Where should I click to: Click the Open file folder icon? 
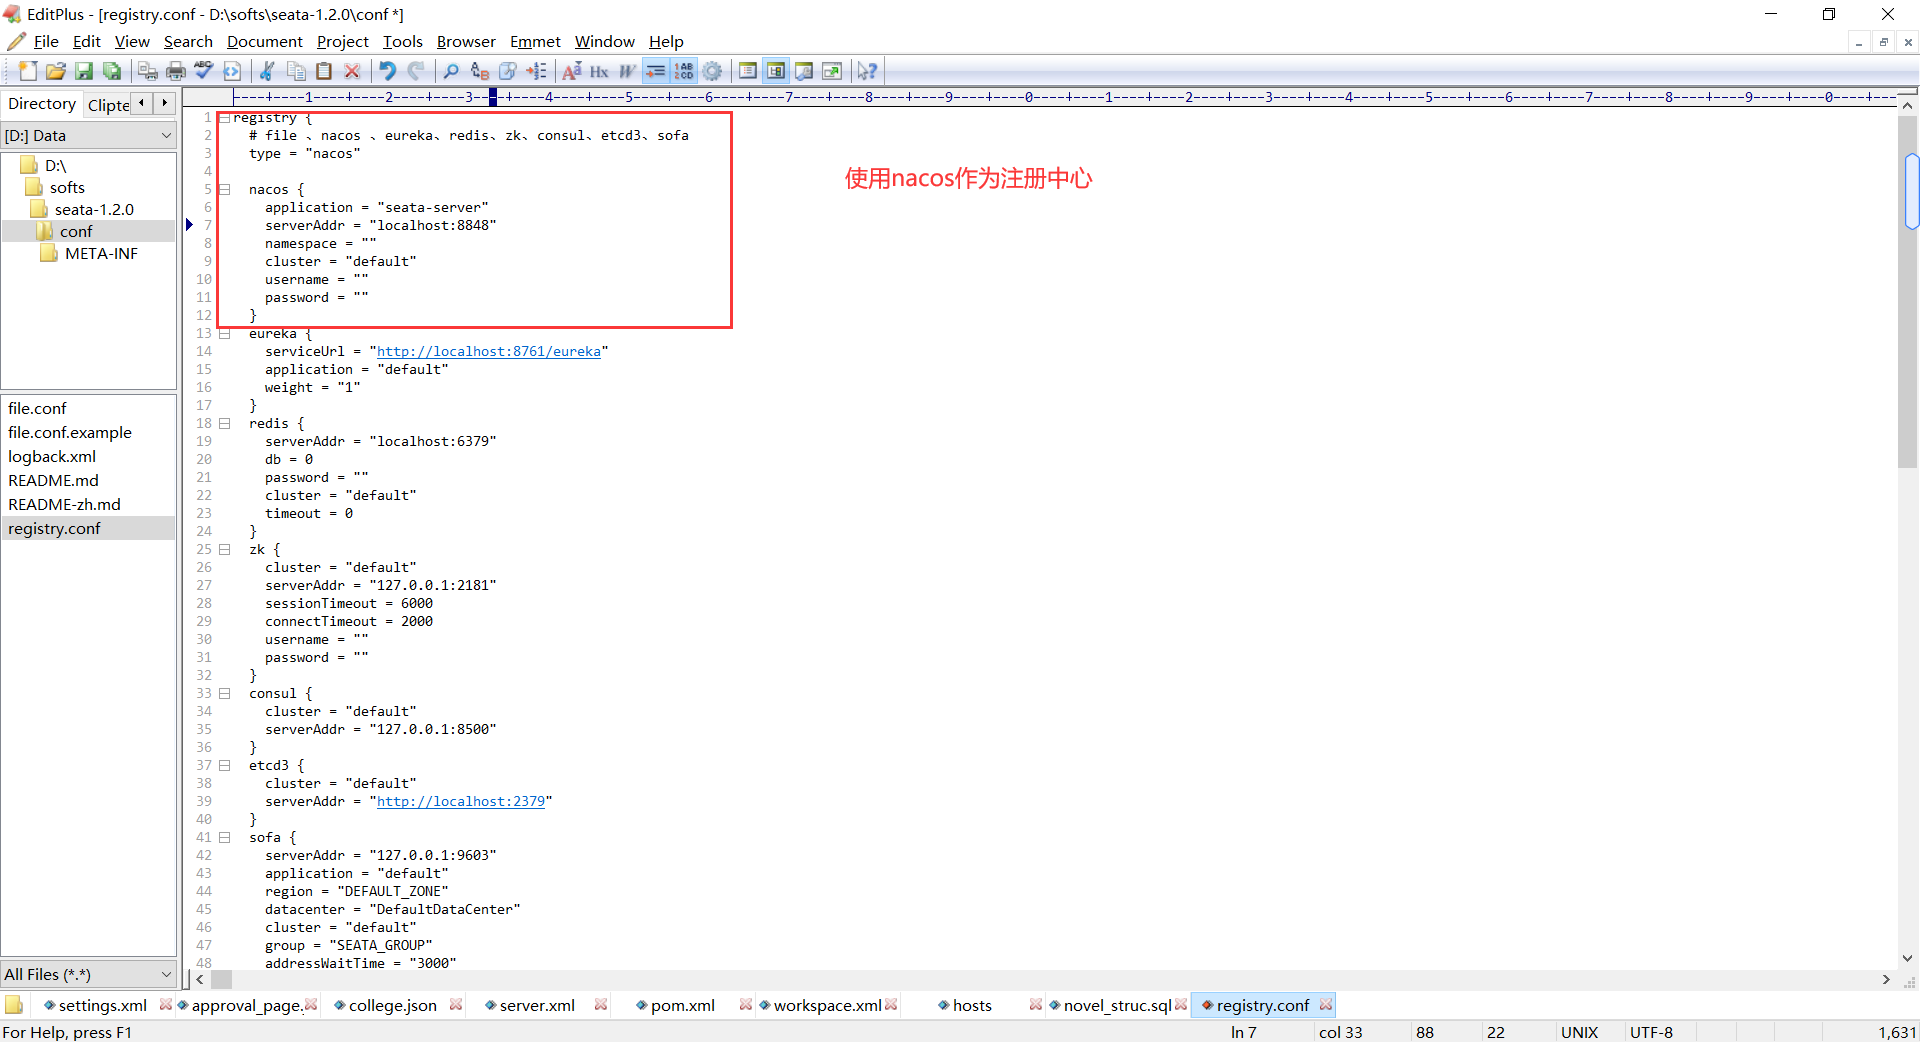point(56,71)
